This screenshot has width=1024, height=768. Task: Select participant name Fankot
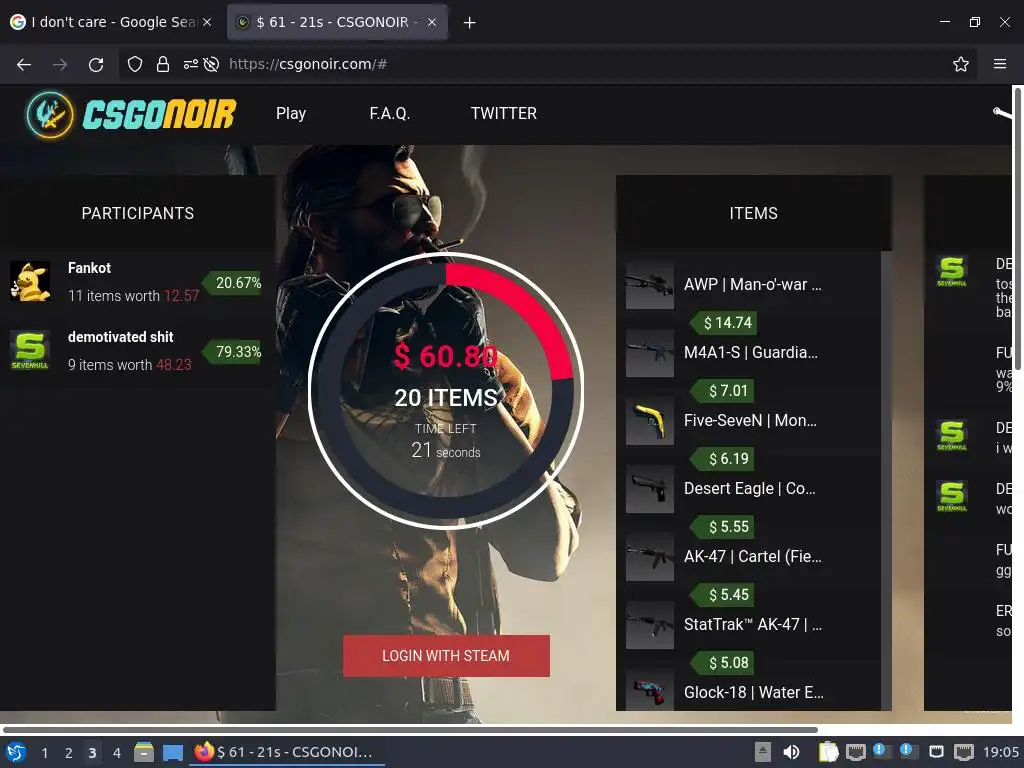click(x=89, y=268)
